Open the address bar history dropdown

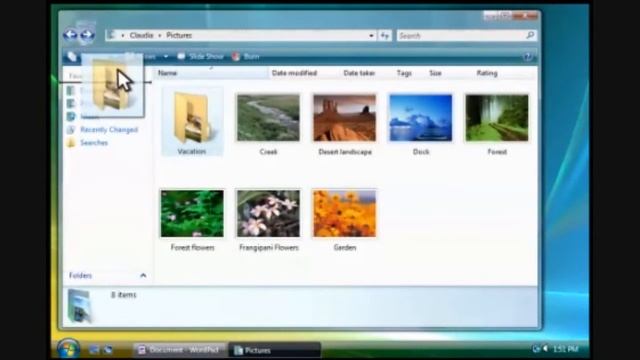pyautogui.click(x=371, y=36)
